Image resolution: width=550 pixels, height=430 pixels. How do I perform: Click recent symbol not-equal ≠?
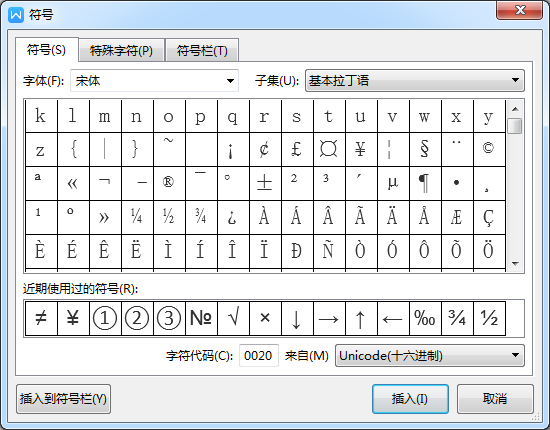point(41,318)
